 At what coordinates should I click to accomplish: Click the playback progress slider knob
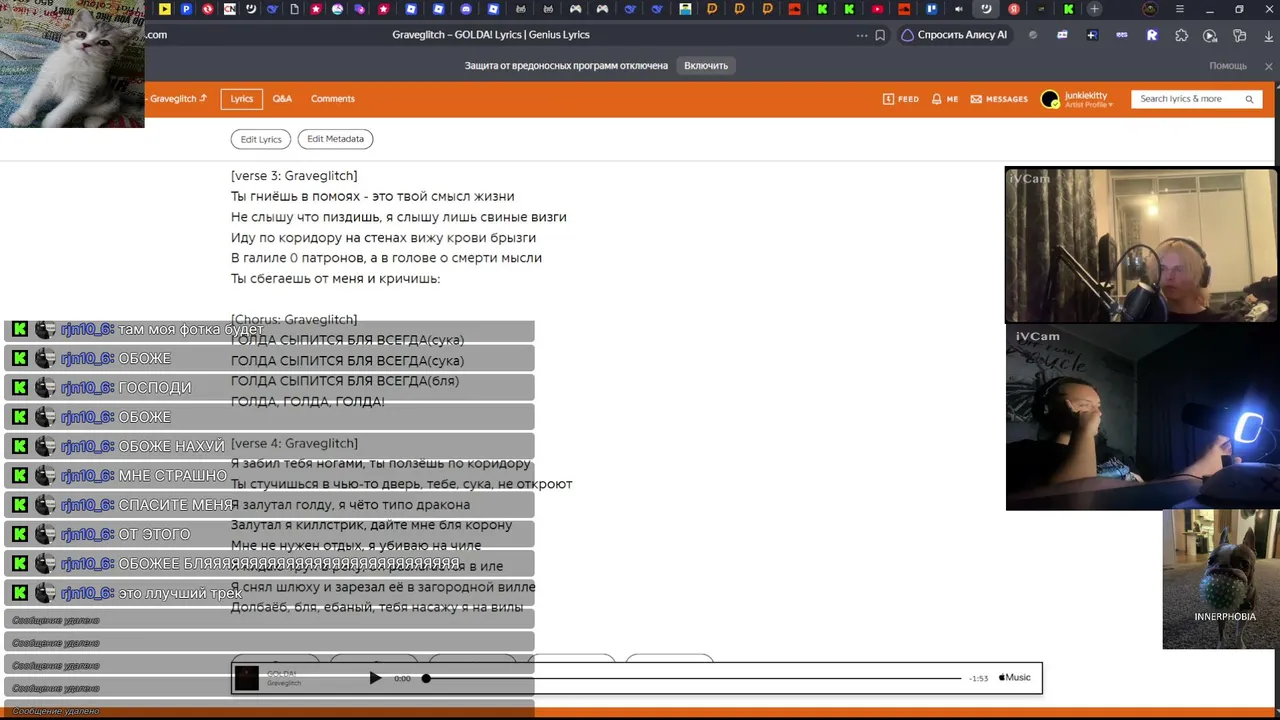[x=426, y=678]
